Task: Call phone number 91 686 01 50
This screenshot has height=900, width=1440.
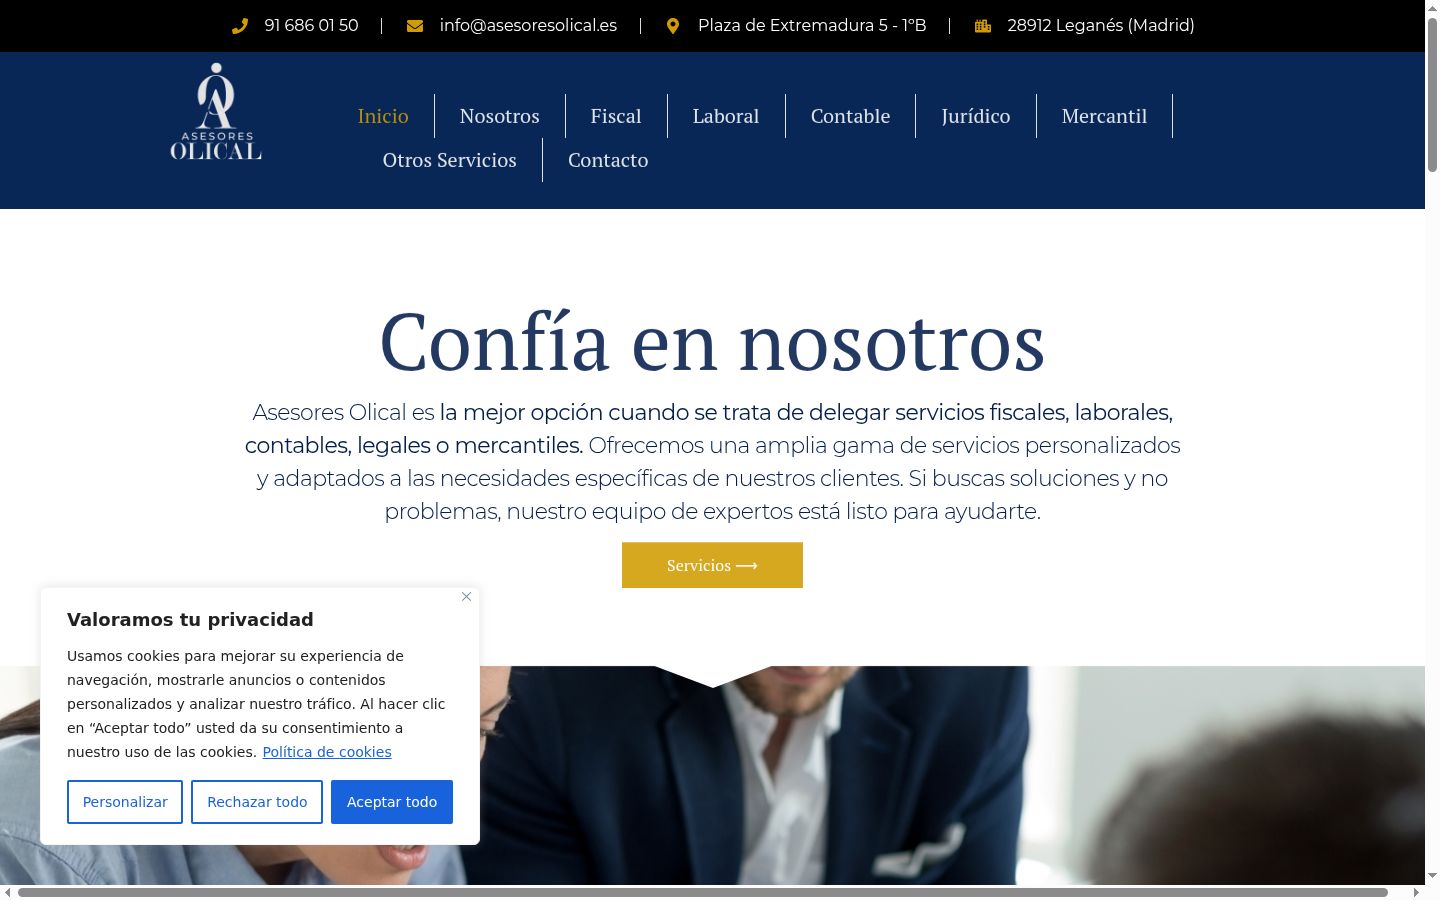Action: [x=311, y=26]
